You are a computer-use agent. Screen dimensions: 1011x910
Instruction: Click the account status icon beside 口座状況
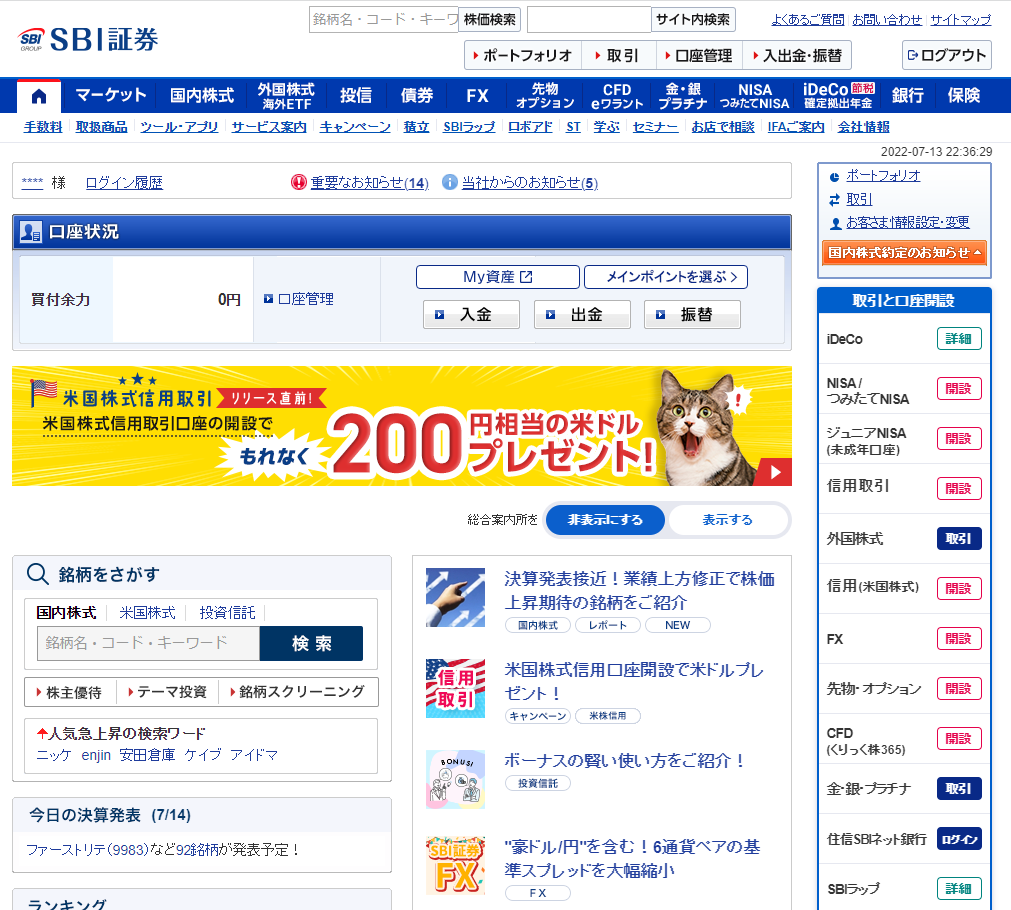[31, 232]
